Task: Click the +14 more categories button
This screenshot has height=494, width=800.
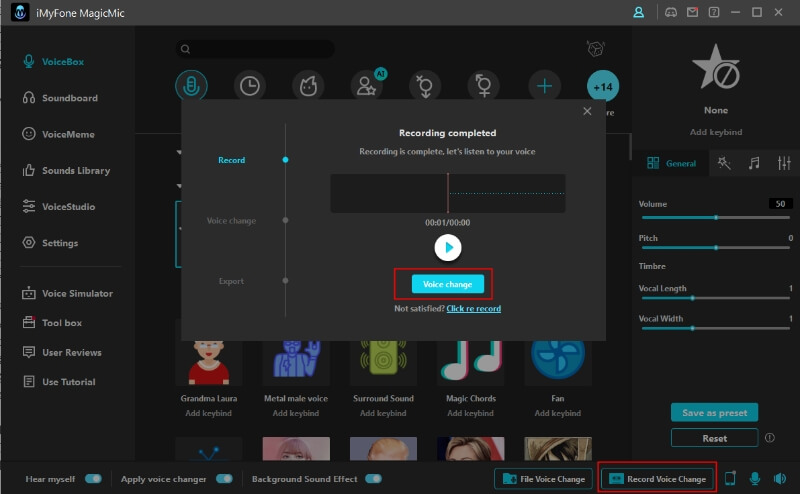Action: [x=603, y=86]
